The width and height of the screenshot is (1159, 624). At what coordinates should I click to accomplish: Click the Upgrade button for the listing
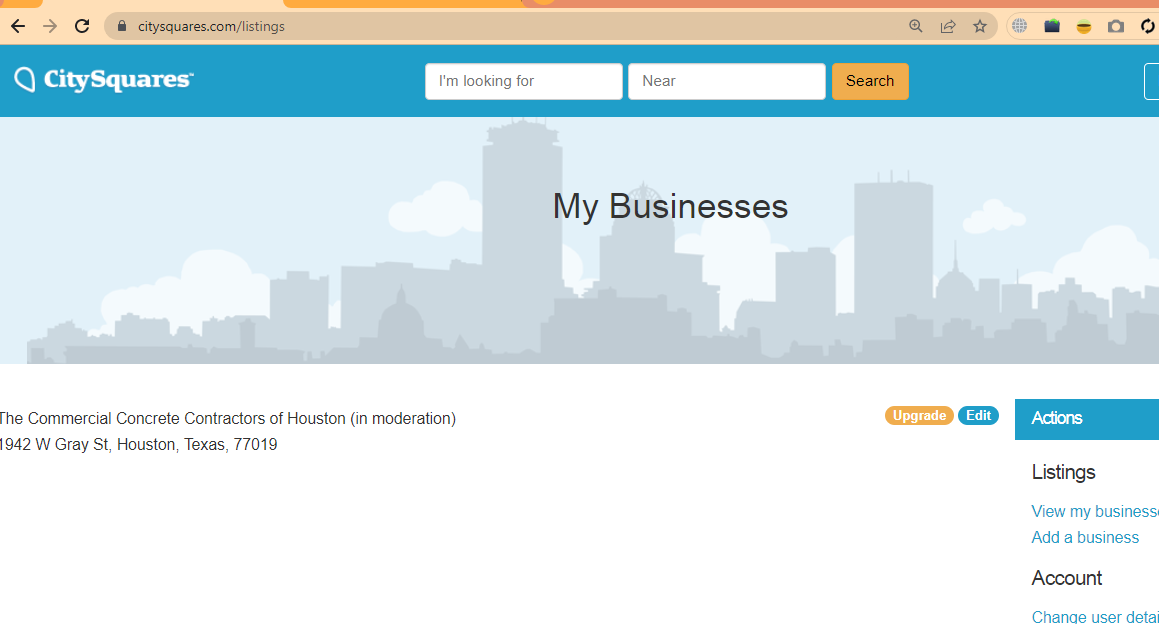pyautogui.click(x=919, y=416)
